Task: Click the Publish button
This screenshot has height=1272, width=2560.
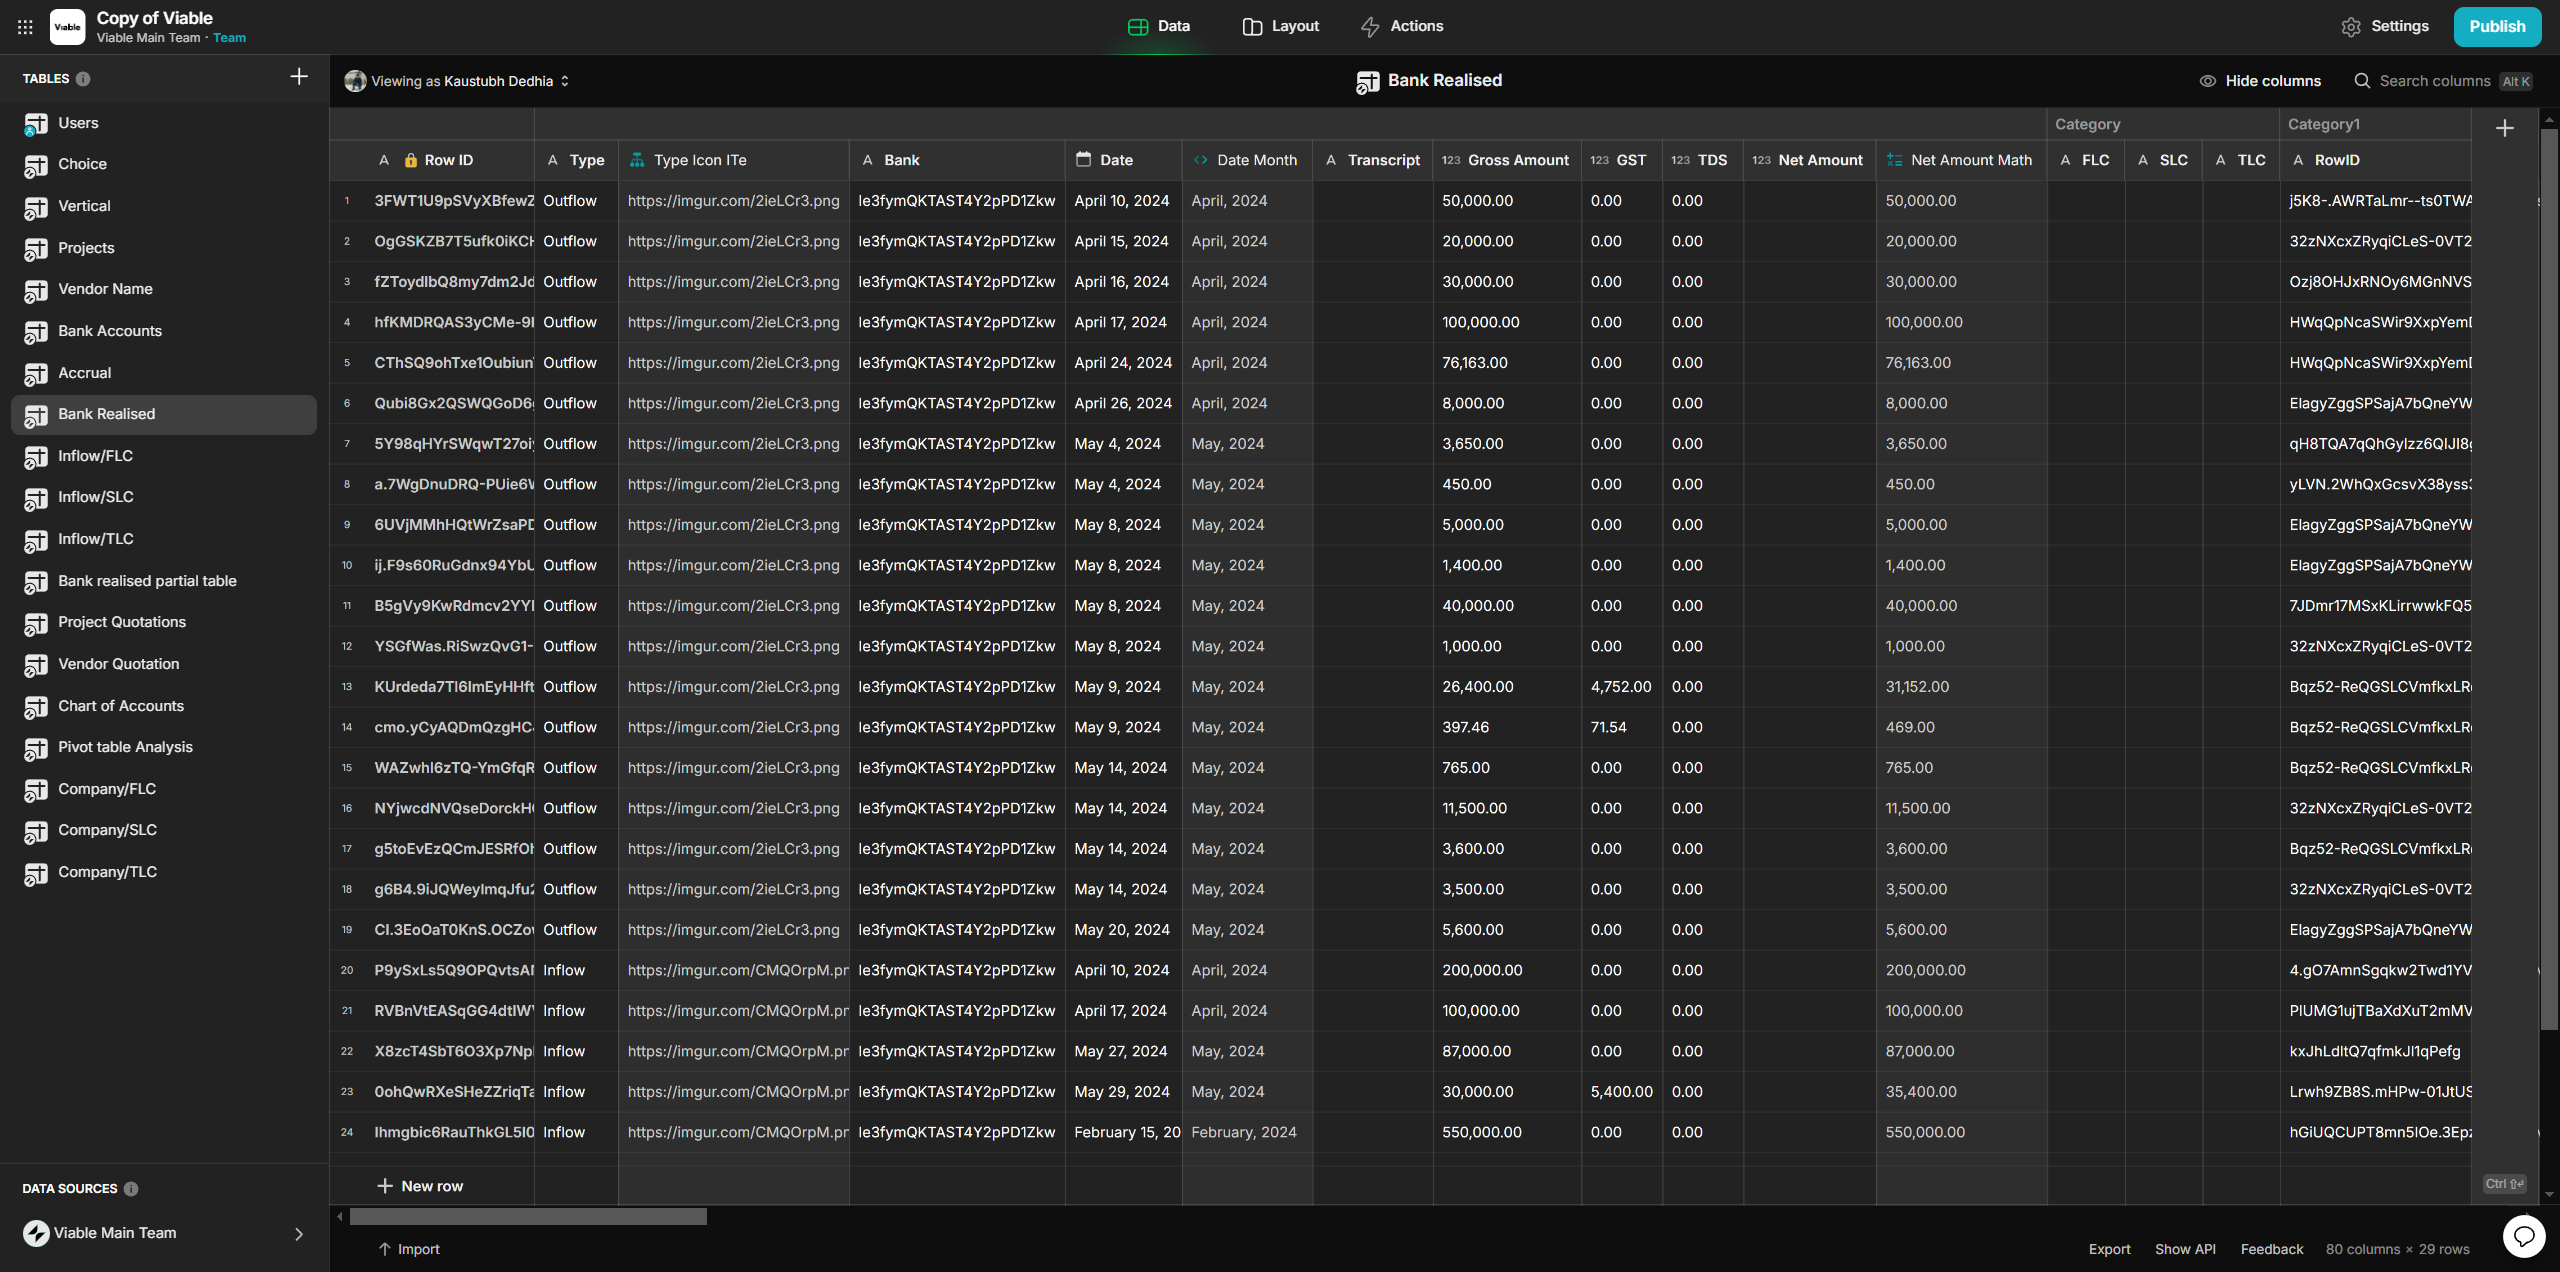Action: tap(2497, 27)
